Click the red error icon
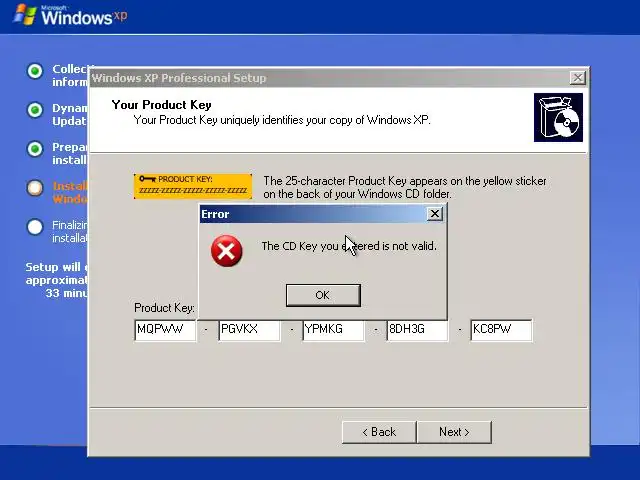This screenshot has width=640, height=480. point(227,251)
